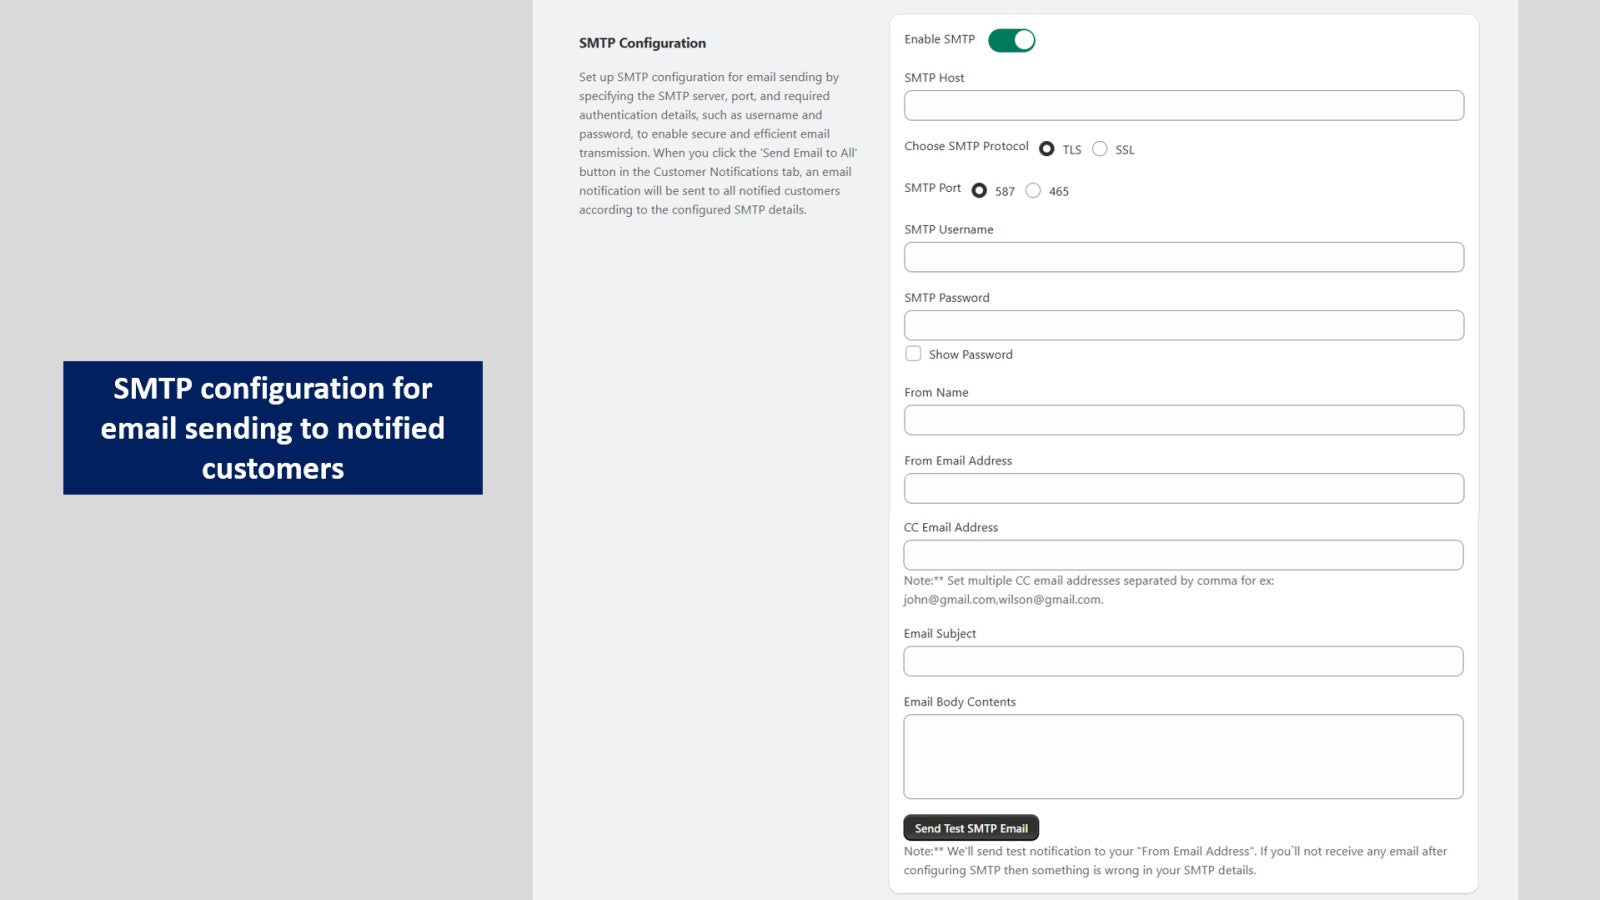Select the SSL protocol radio button
The height and width of the screenshot is (900, 1600).
point(1099,149)
